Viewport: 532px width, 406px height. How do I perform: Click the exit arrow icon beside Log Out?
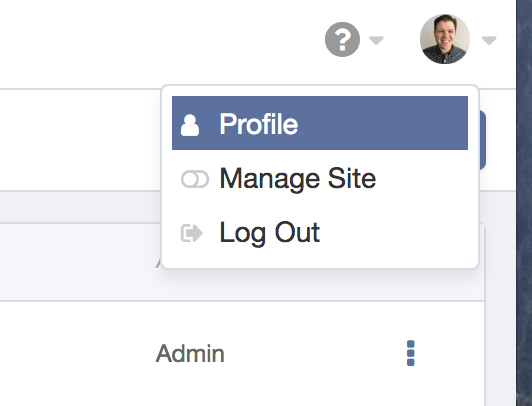(192, 233)
